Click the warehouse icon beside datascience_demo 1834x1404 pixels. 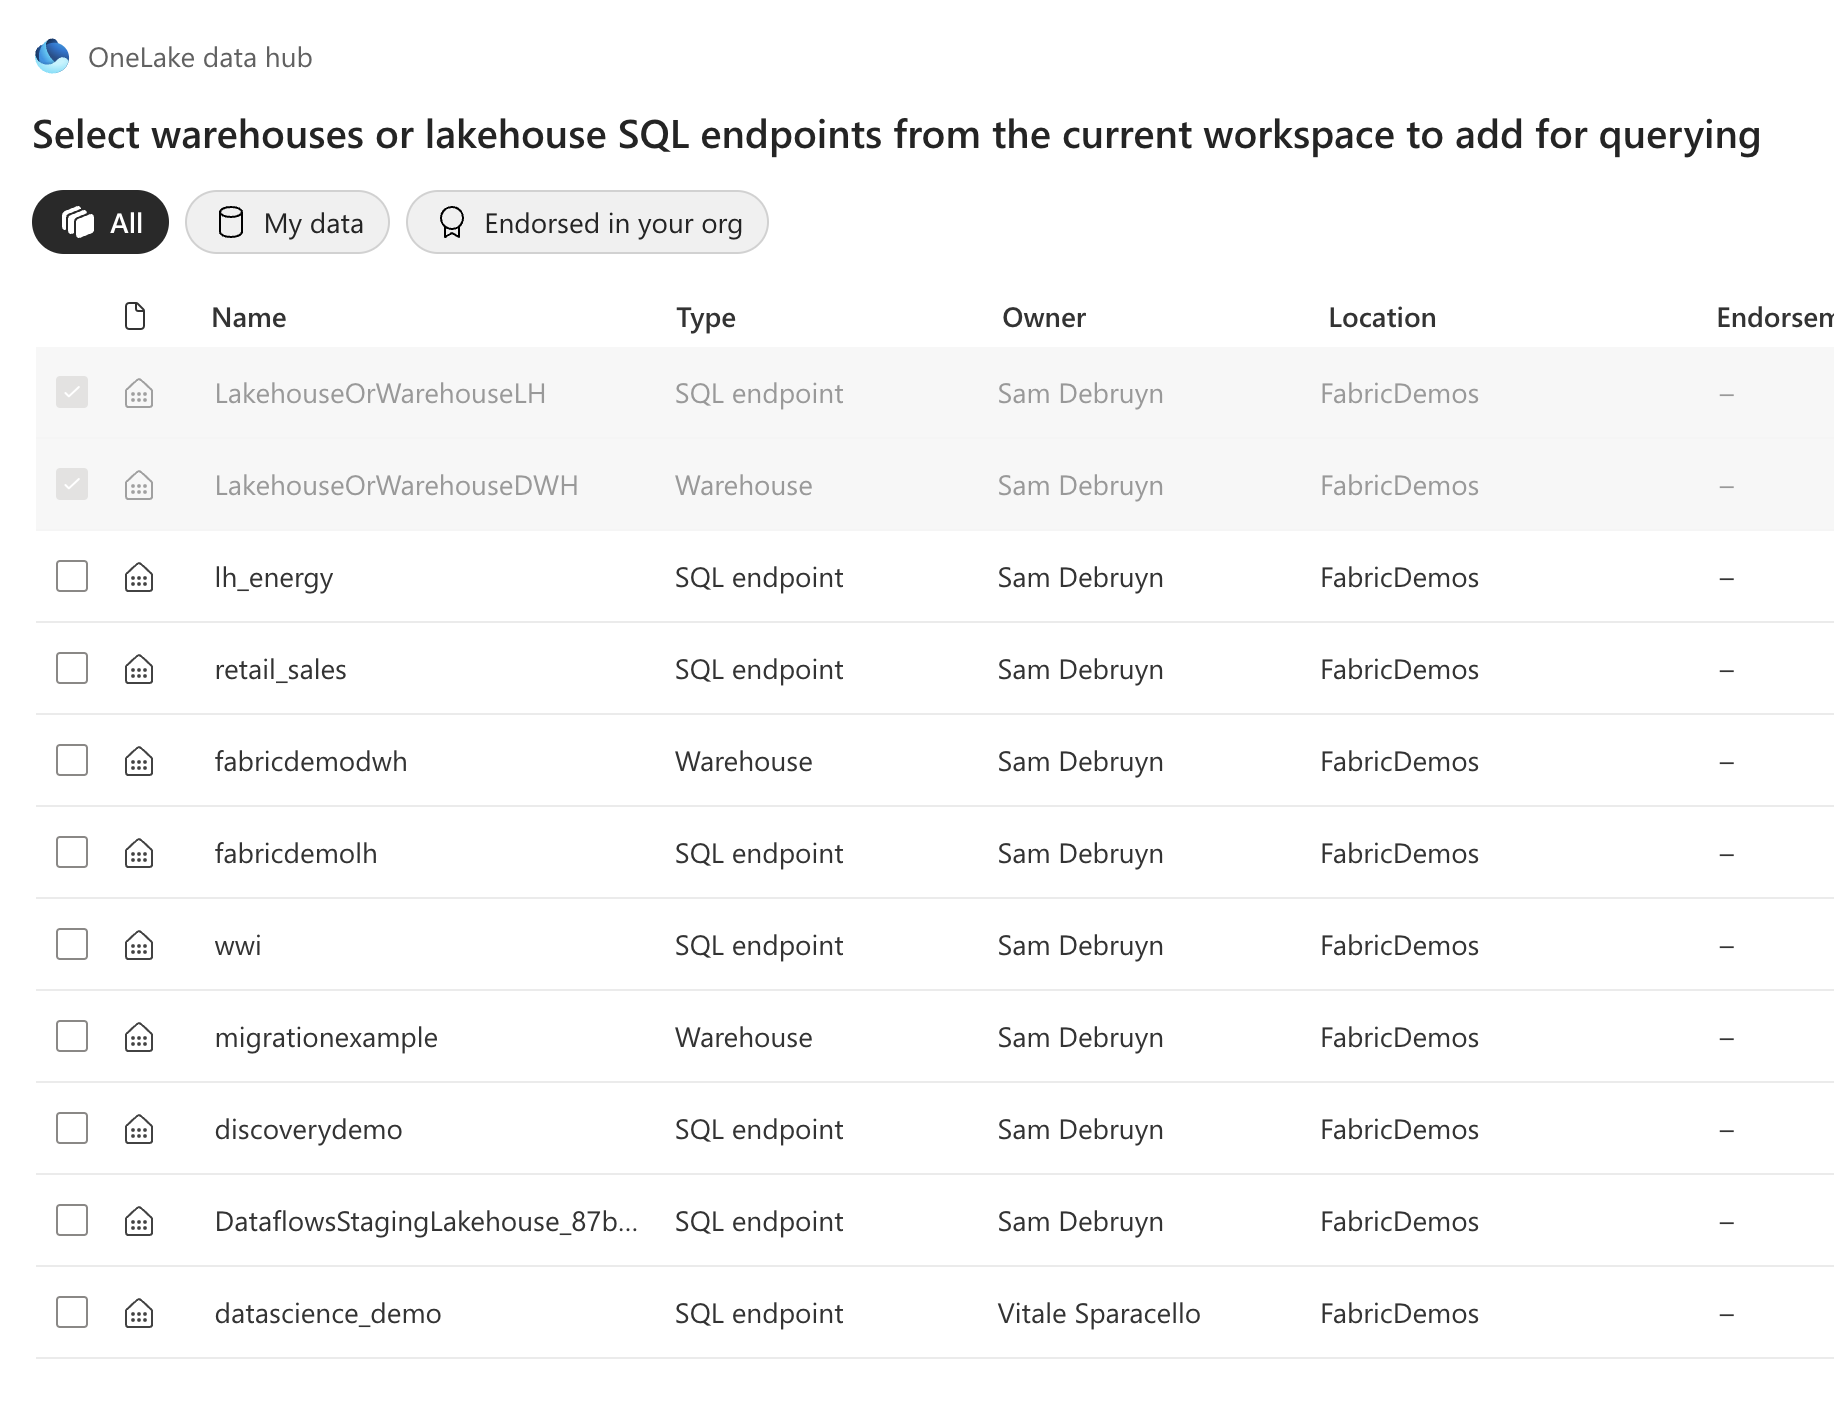(x=138, y=1313)
